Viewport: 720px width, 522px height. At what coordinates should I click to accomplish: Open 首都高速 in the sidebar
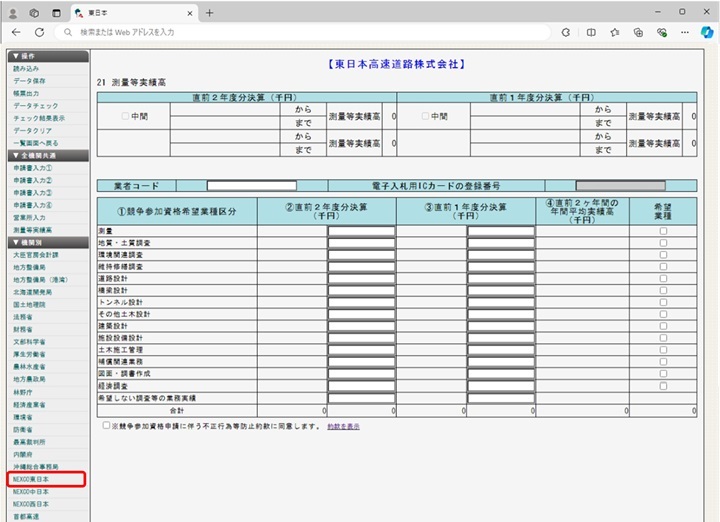pyautogui.click(x=26, y=516)
